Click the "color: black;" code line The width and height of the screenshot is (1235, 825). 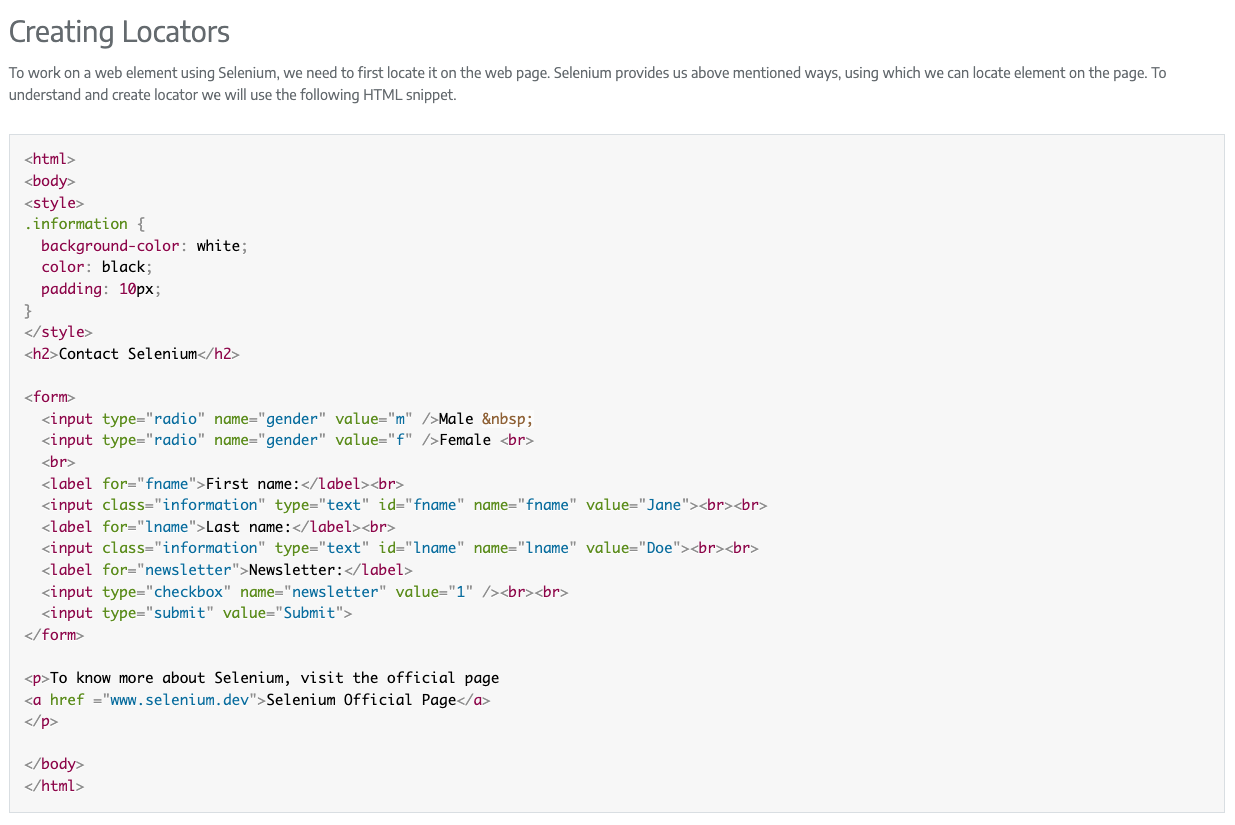pos(97,267)
